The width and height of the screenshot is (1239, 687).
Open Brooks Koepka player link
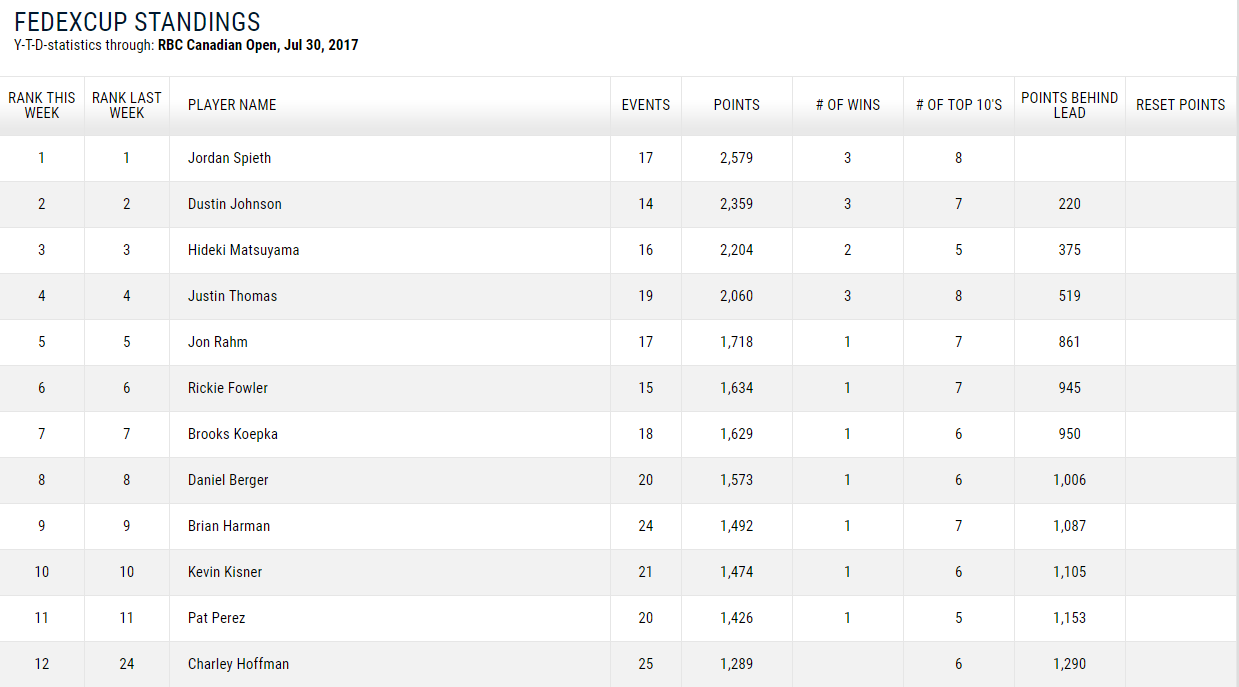232,434
